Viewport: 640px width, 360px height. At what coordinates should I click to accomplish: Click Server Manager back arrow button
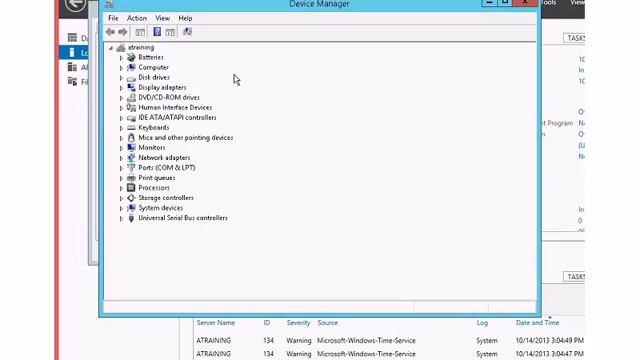(x=76, y=5)
